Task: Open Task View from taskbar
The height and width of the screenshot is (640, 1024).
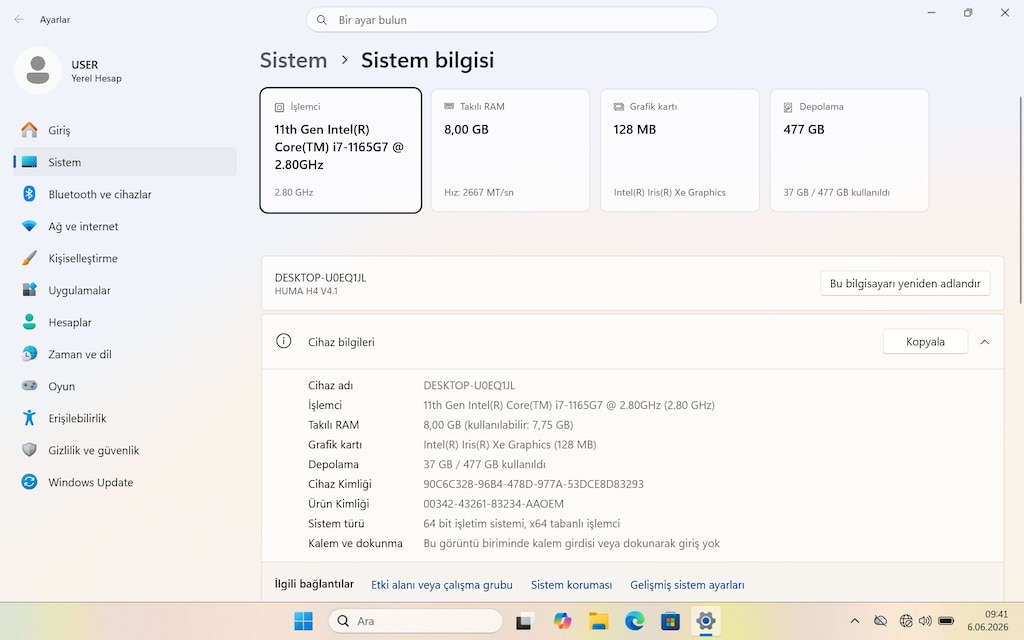Action: click(x=524, y=621)
